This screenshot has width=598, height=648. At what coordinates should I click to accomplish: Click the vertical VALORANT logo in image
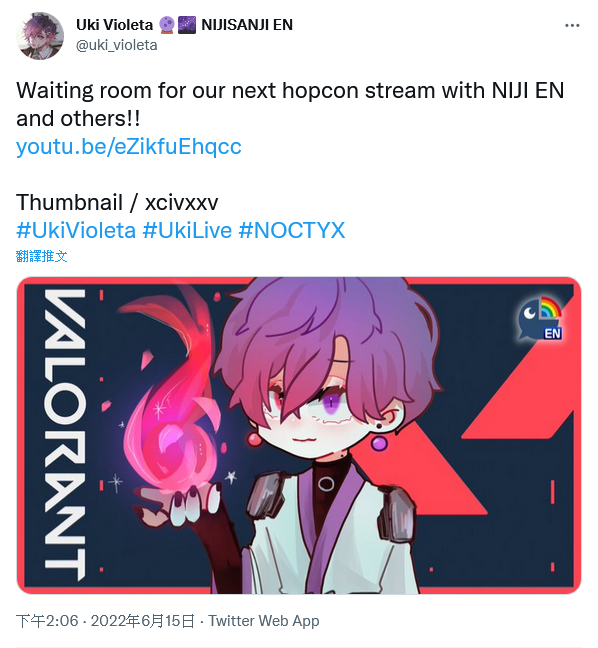tap(65, 435)
